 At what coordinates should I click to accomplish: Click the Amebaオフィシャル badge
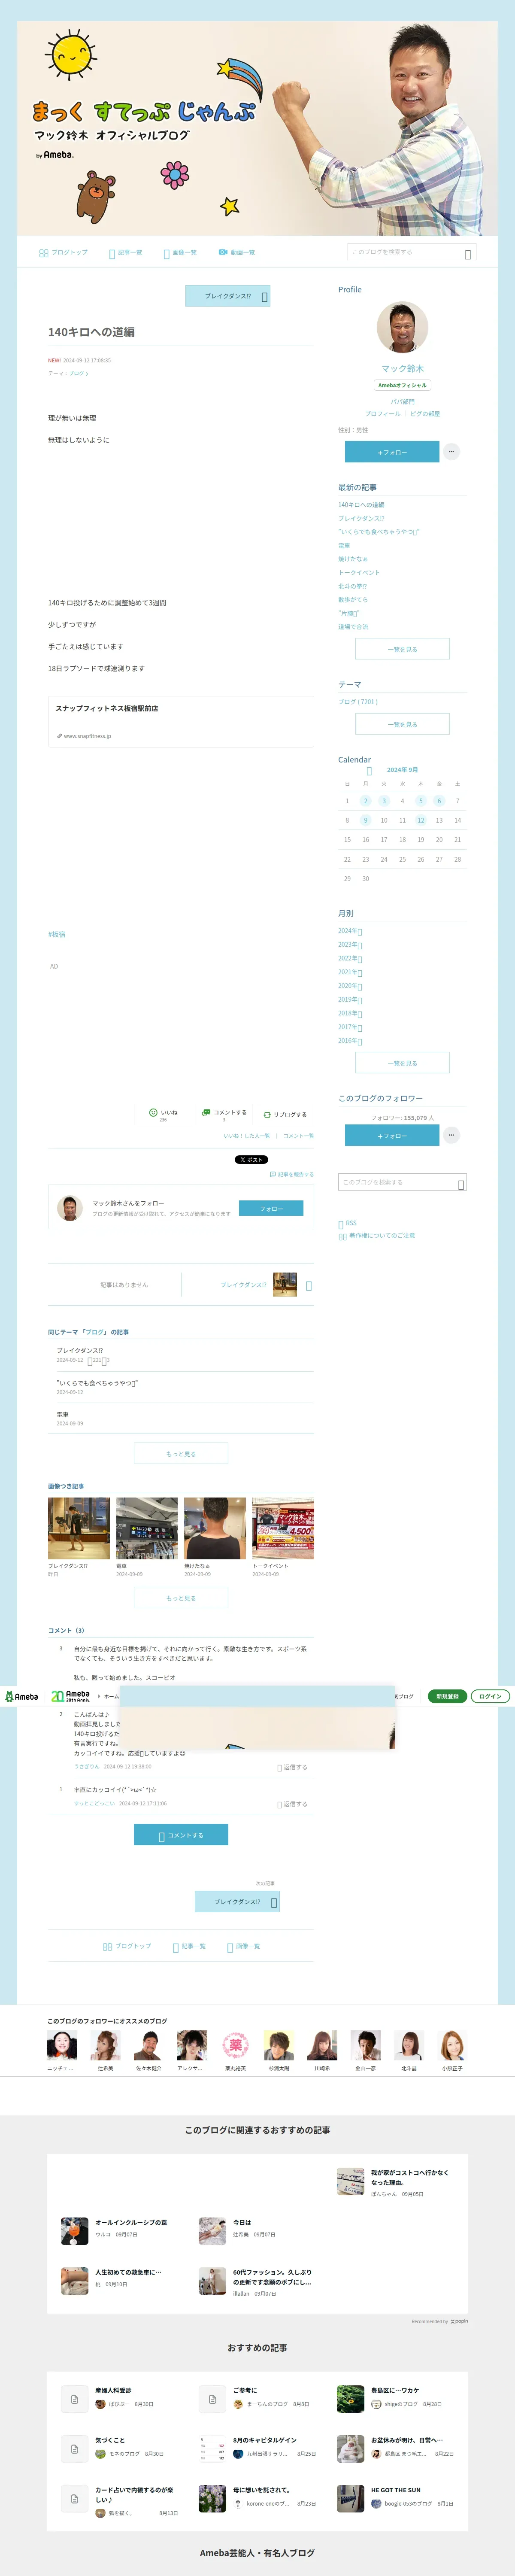(x=402, y=385)
